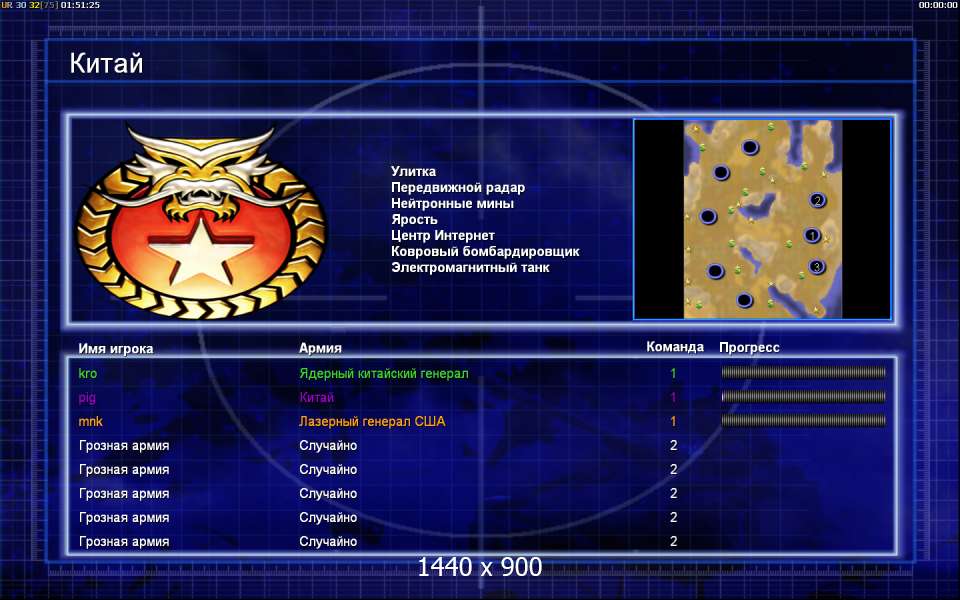Click the topmost empty start position on minimap
Image resolution: width=960 pixels, height=600 pixels.
pyautogui.click(x=750, y=147)
